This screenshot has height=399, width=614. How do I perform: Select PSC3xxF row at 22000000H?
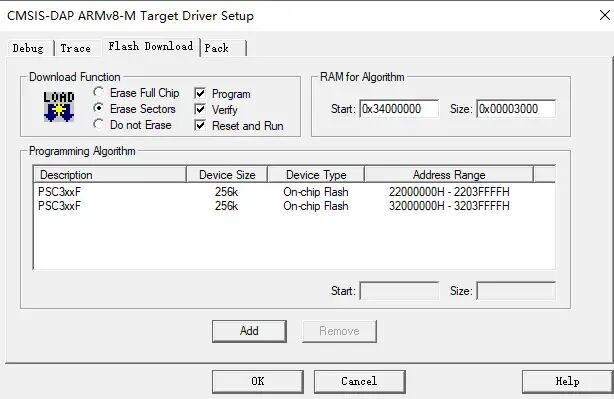tap(294, 192)
